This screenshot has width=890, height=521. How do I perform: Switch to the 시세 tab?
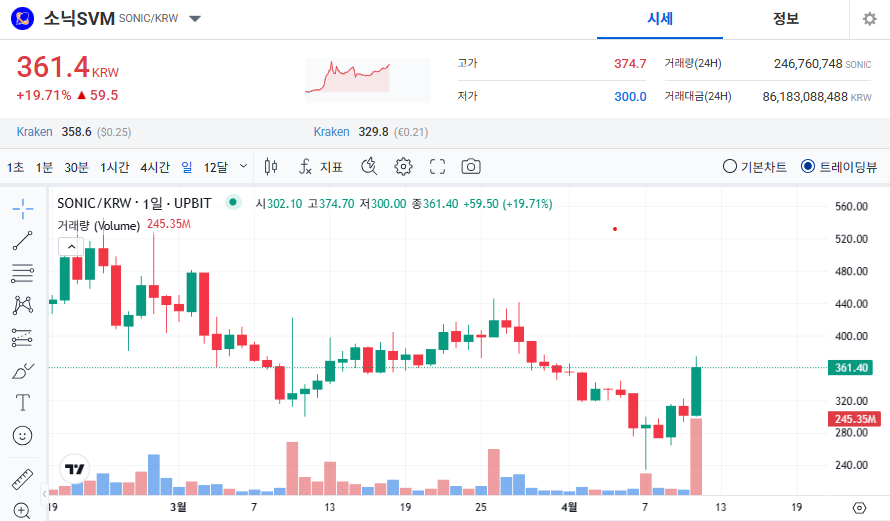(x=660, y=19)
